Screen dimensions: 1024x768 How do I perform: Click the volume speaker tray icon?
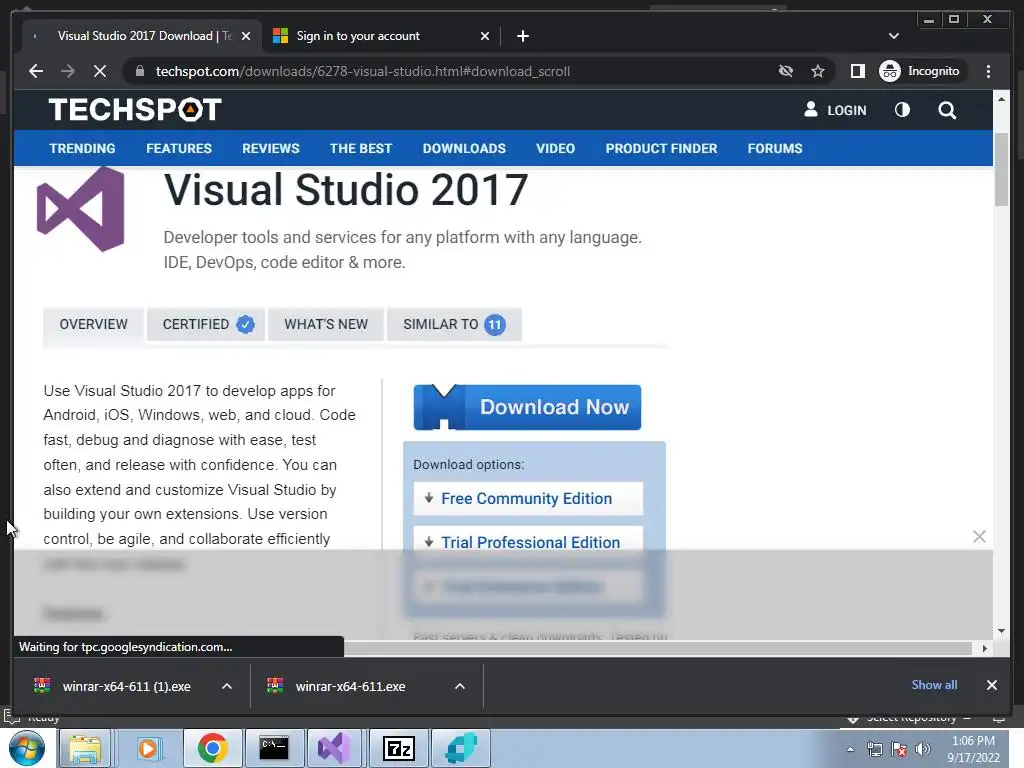coord(923,749)
